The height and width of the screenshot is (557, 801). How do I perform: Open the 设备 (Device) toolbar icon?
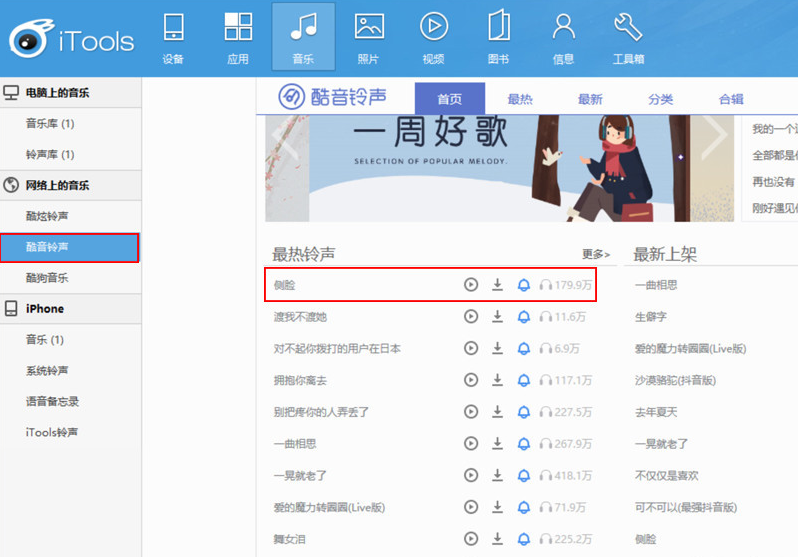pos(173,37)
